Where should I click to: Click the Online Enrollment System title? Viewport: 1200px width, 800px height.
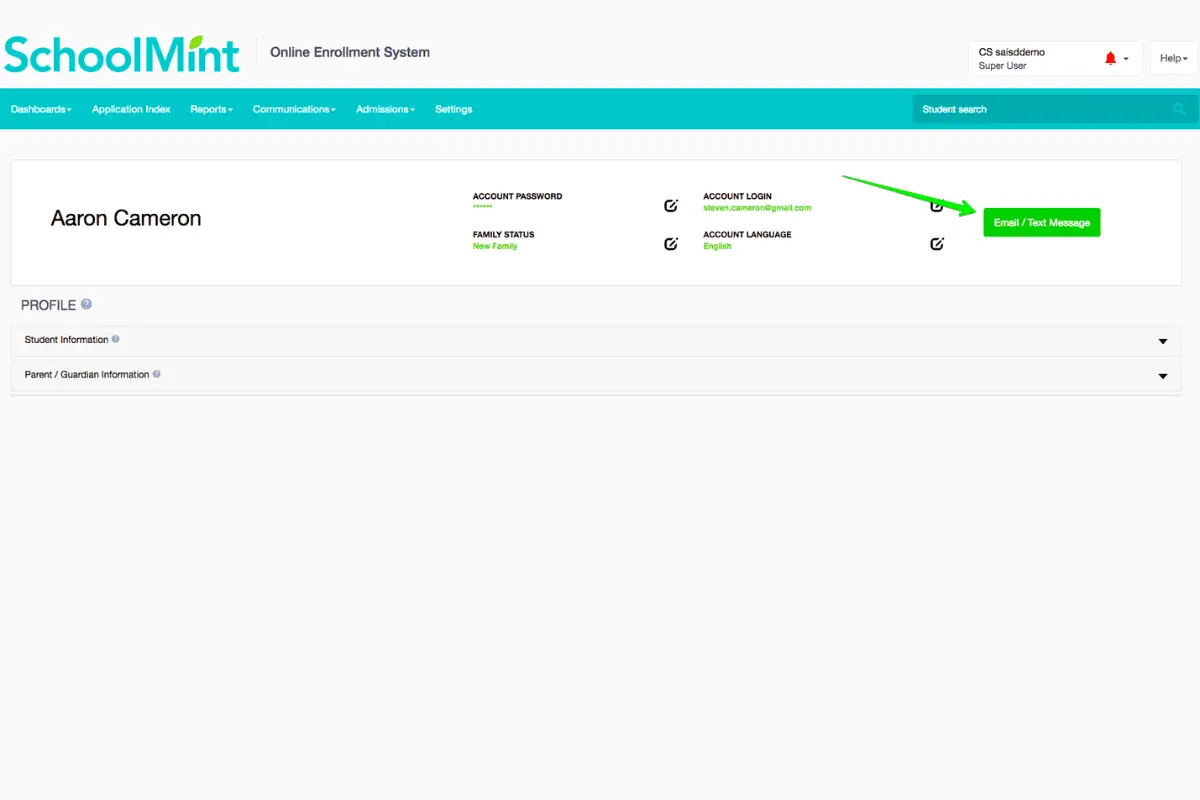tap(350, 52)
